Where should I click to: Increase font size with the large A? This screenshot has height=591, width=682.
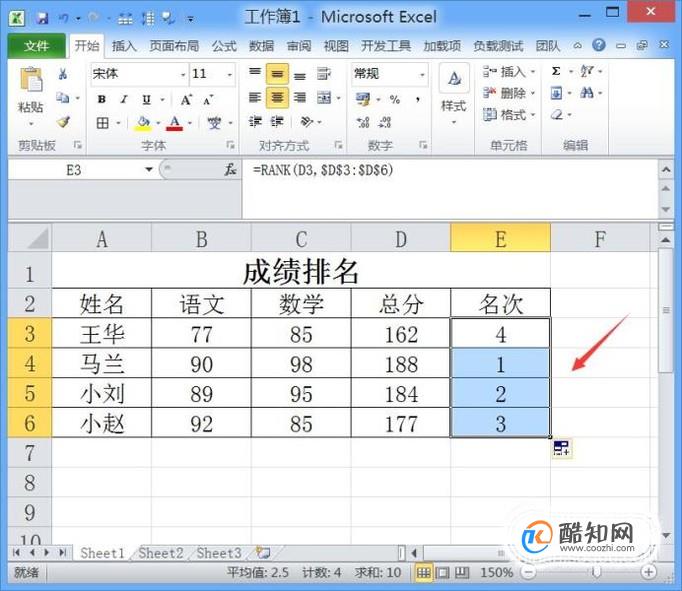pyautogui.click(x=186, y=100)
